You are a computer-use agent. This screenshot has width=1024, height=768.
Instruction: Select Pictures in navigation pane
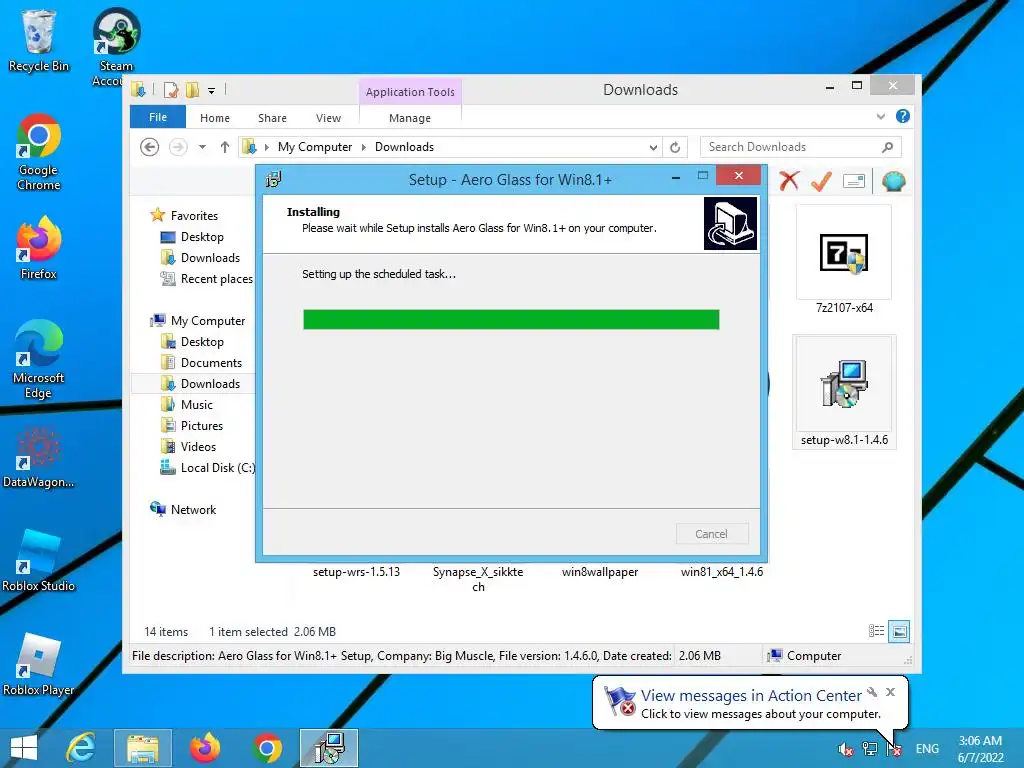click(x=202, y=425)
